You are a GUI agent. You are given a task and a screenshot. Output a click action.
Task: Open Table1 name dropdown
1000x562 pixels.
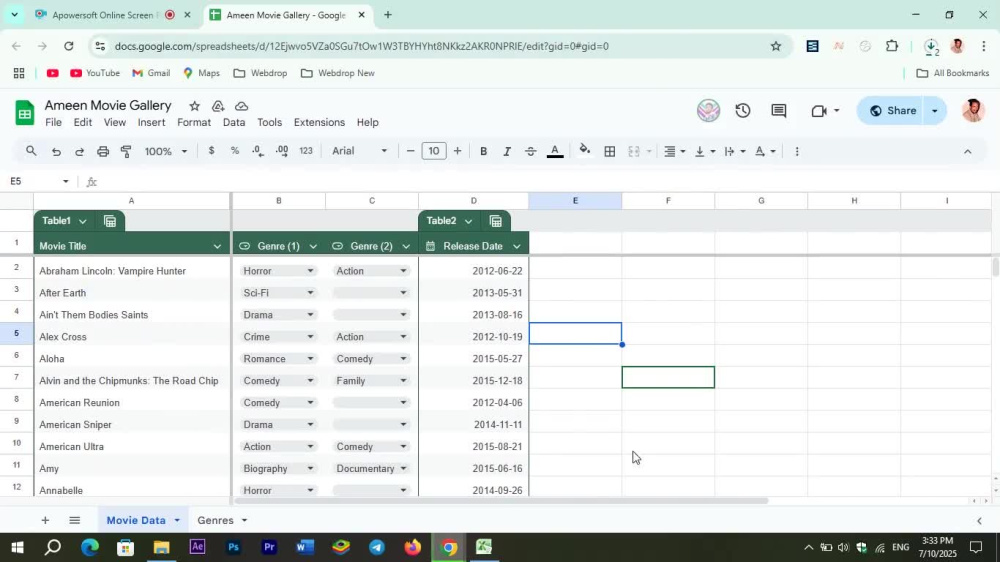point(83,221)
